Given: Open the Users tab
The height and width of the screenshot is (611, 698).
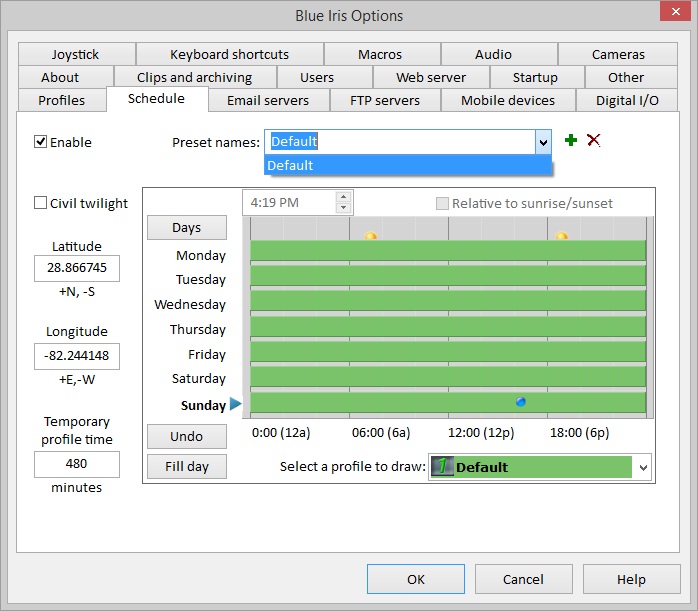Looking at the screenshot, I should pyautogui.click(x=324, y=77).
